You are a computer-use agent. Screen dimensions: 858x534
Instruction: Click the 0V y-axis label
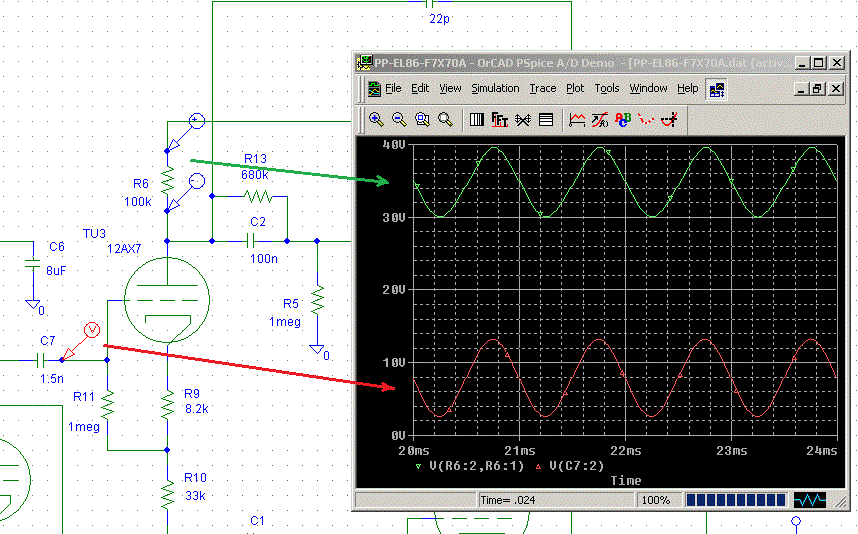click(x=398, y=436)
